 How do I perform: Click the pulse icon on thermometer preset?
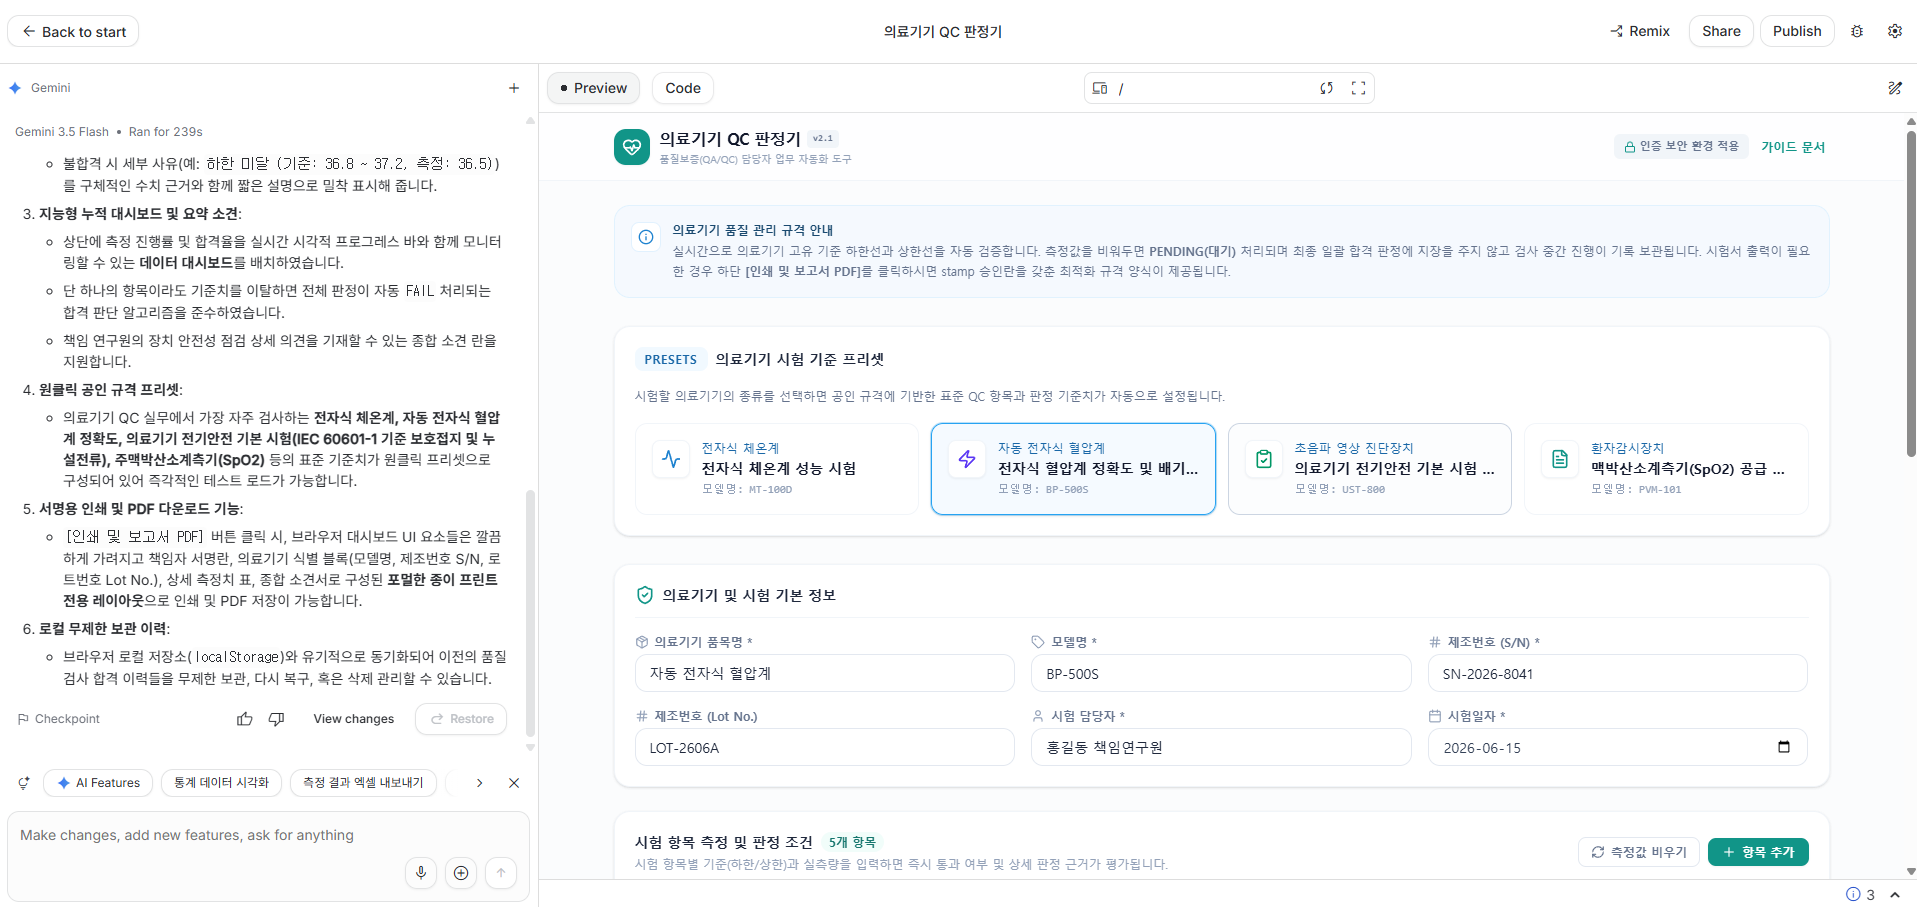point(671,459)
